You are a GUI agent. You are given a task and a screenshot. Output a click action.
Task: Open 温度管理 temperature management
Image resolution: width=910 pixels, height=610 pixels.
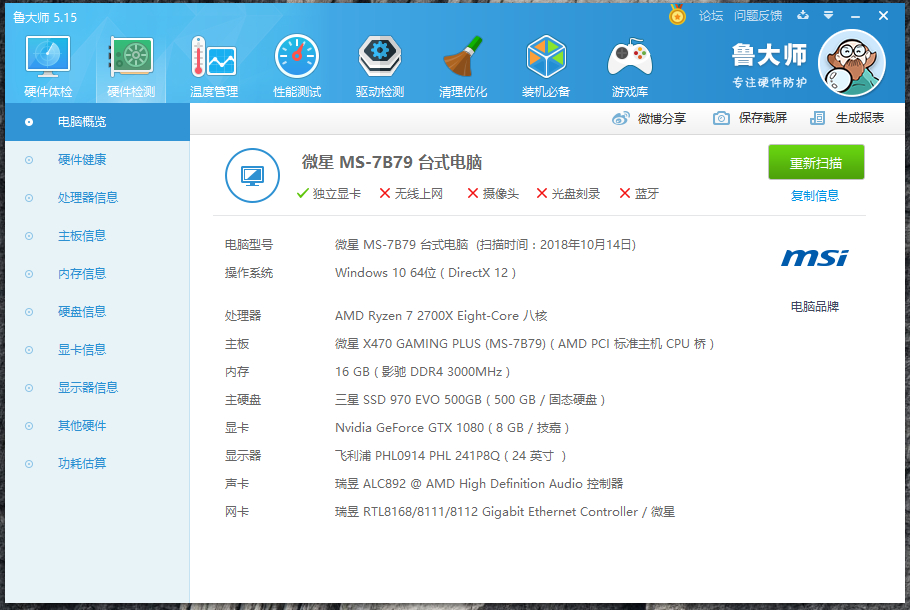coord(214,67)
